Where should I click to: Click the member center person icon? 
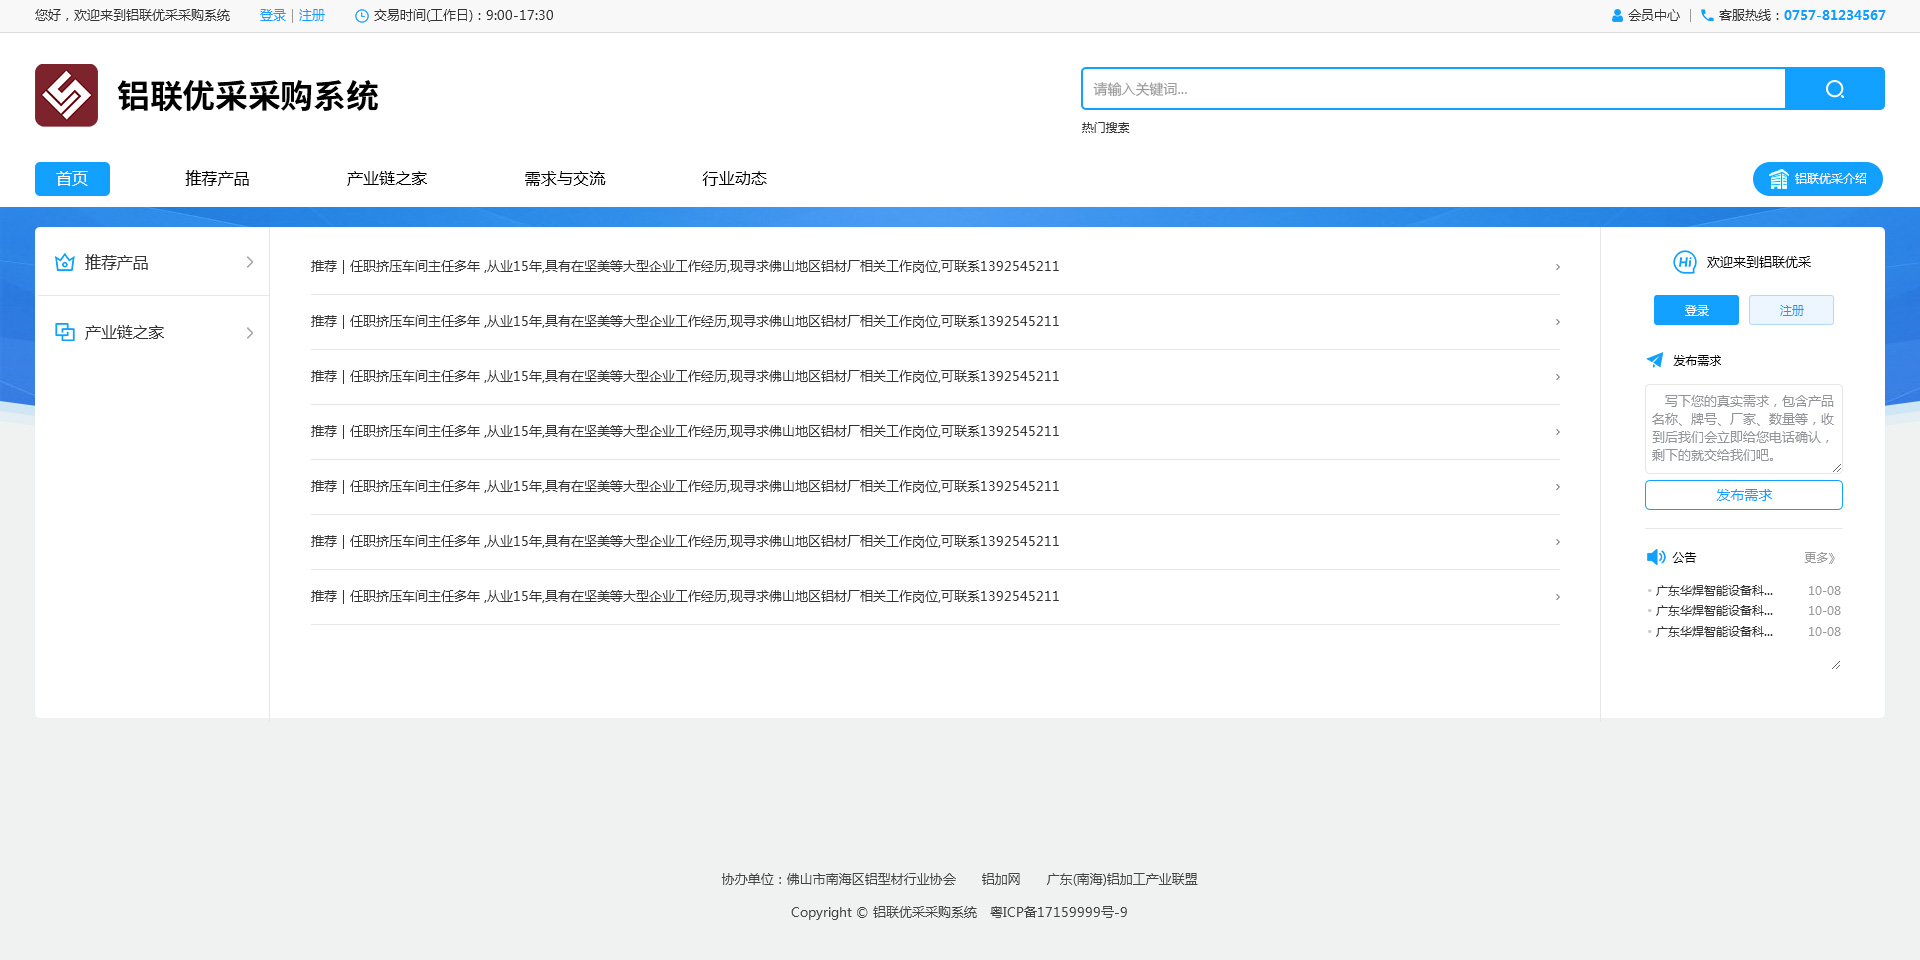[x=1617, y=16]
